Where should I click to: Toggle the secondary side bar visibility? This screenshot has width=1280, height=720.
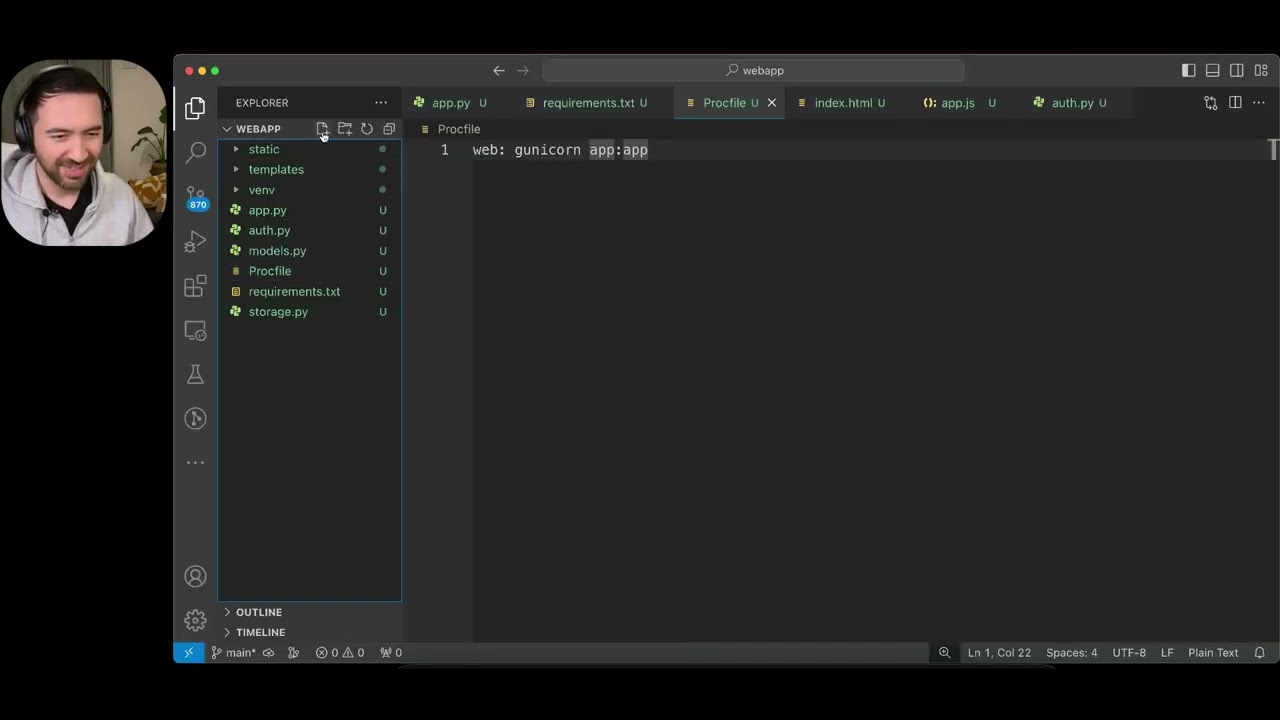pyautogui.click(x=1237, y=70)
